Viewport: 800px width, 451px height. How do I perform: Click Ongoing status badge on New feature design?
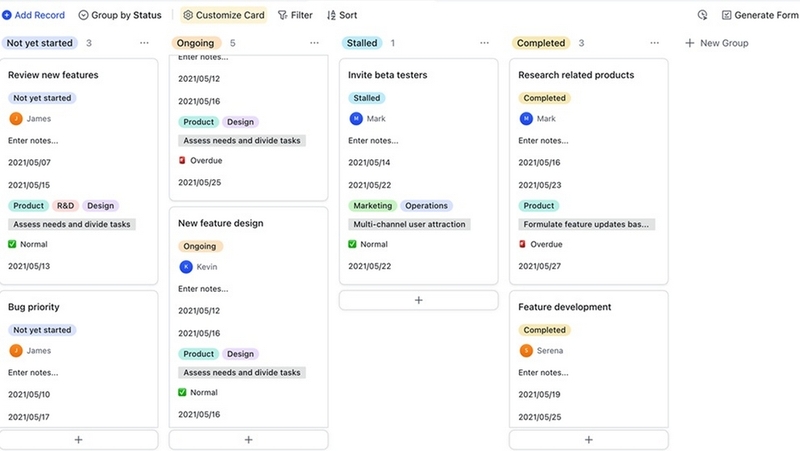click(x=199, y=246)
